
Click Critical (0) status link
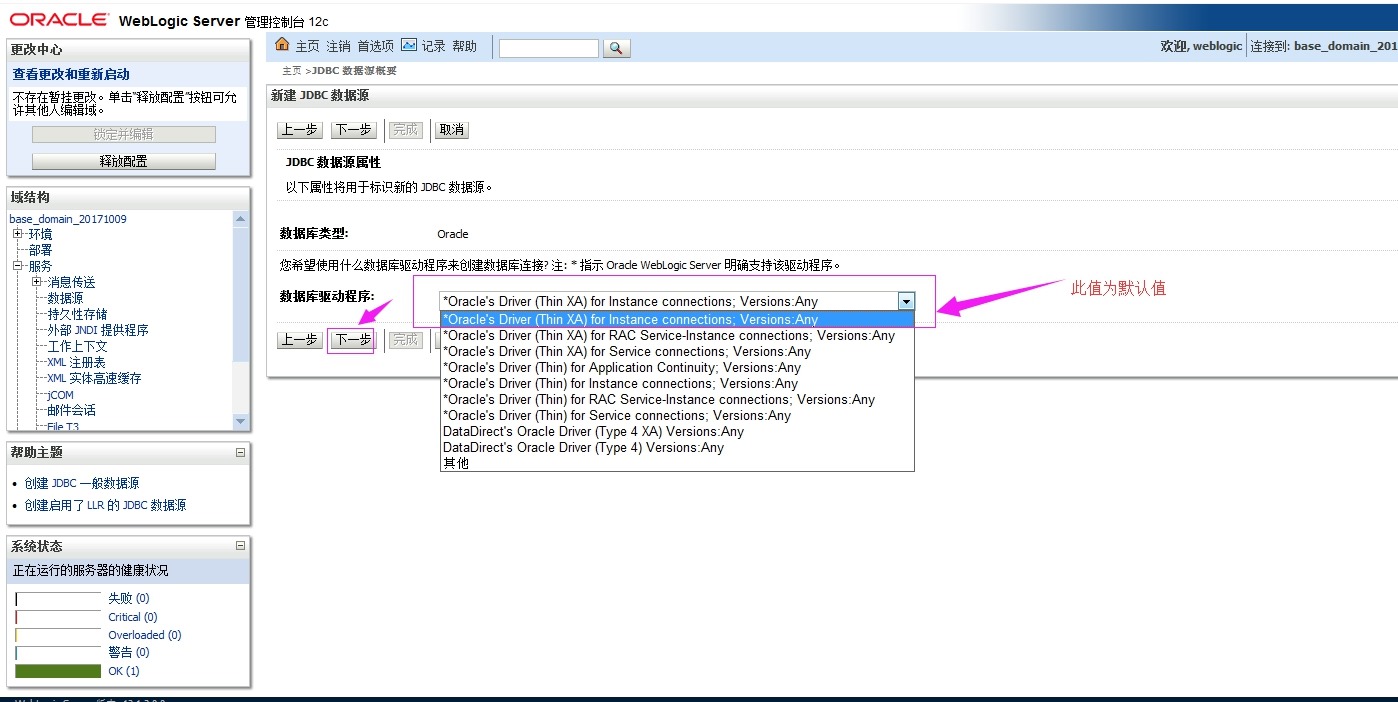coord(133,617)
